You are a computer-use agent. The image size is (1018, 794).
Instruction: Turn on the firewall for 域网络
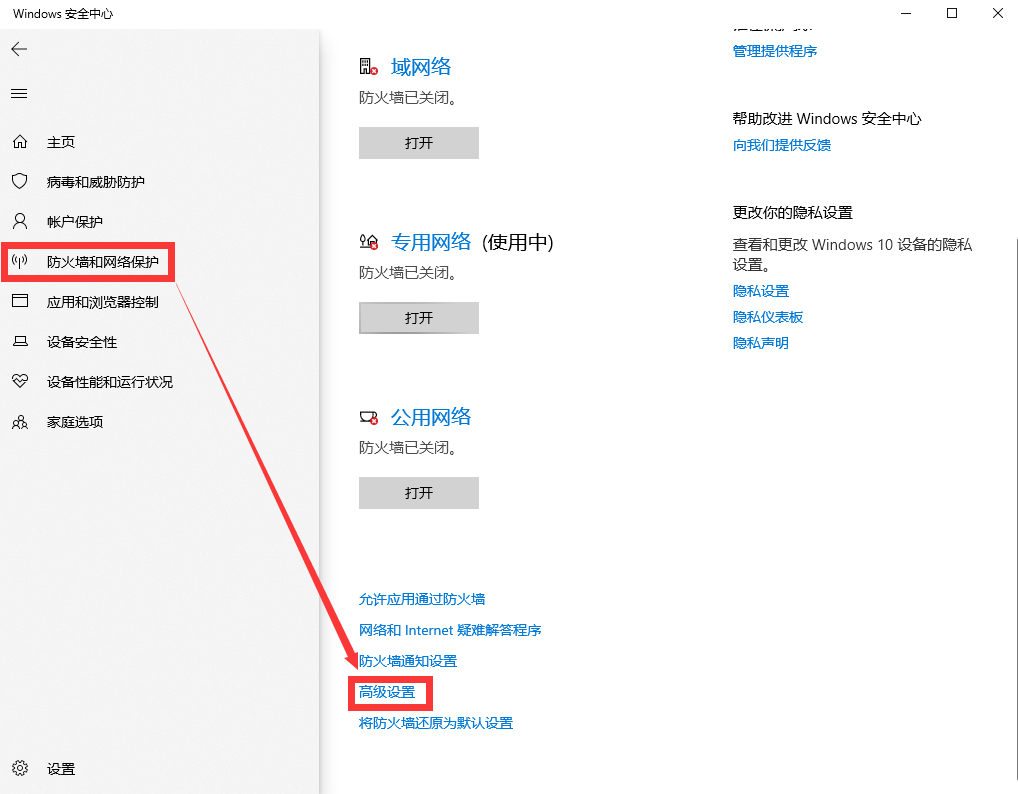click(x=419, y=143)
